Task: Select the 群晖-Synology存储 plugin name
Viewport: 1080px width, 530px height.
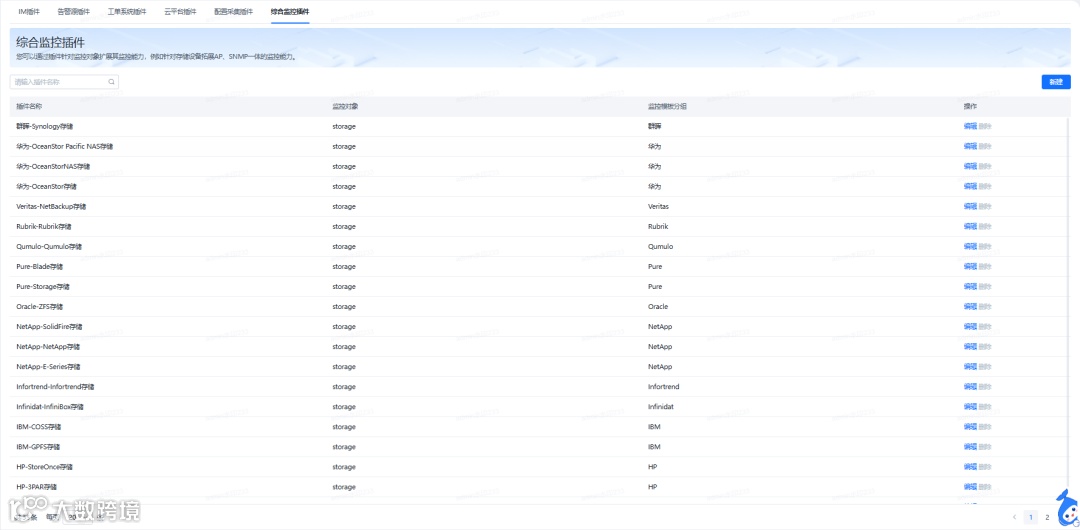Action: (45, 127)
